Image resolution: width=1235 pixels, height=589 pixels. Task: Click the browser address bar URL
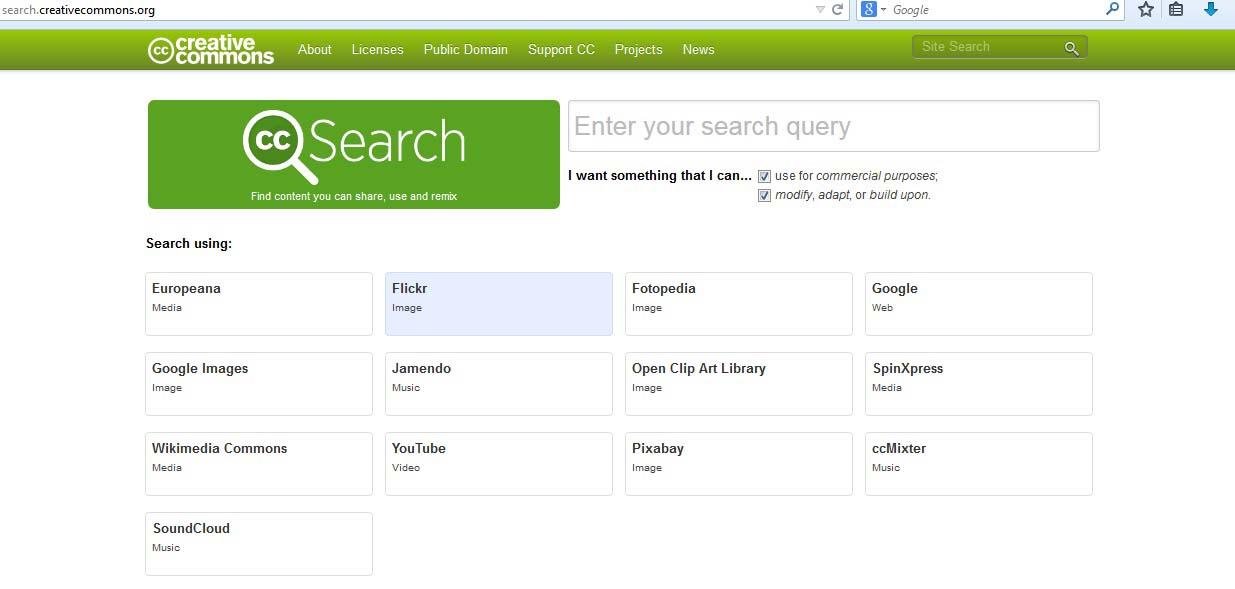79,9
